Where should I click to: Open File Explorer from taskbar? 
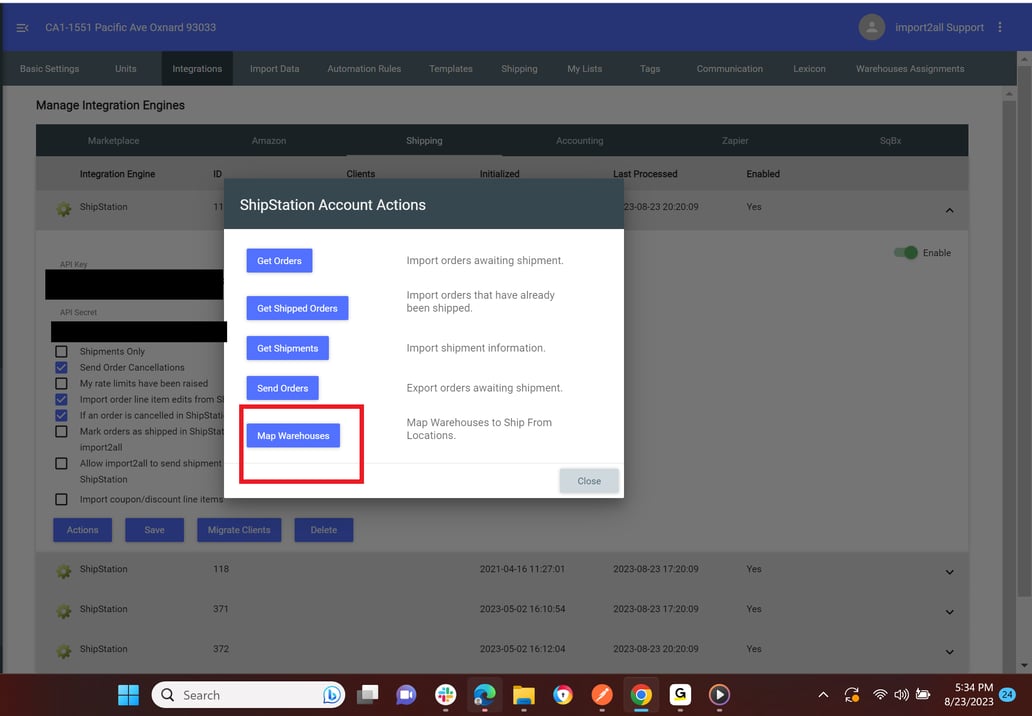point(524,695)
